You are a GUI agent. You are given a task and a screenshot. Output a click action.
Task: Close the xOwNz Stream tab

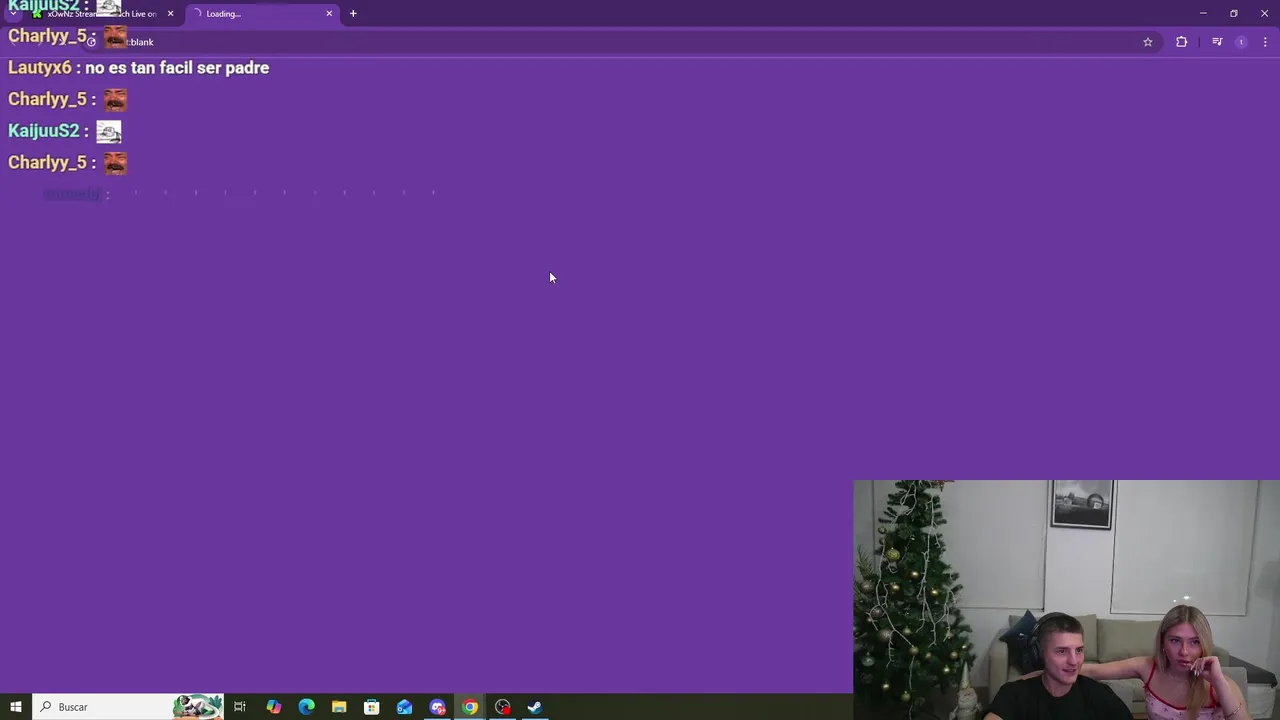tap(170, 14)
